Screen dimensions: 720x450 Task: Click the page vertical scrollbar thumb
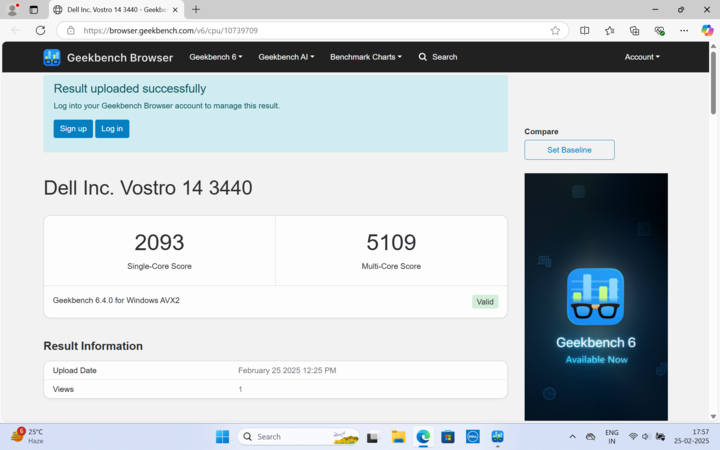coord(713,83)
